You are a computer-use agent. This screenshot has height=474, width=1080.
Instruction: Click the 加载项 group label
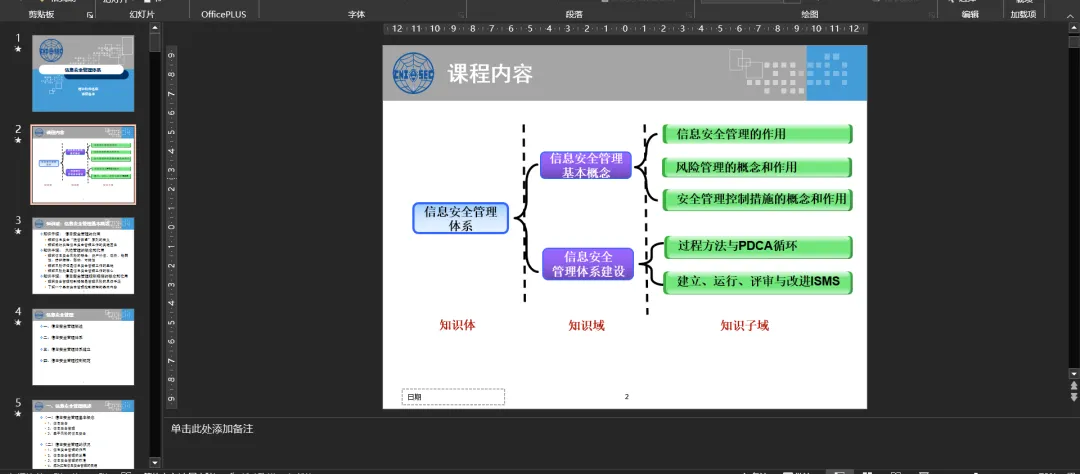click(1024, 14)
